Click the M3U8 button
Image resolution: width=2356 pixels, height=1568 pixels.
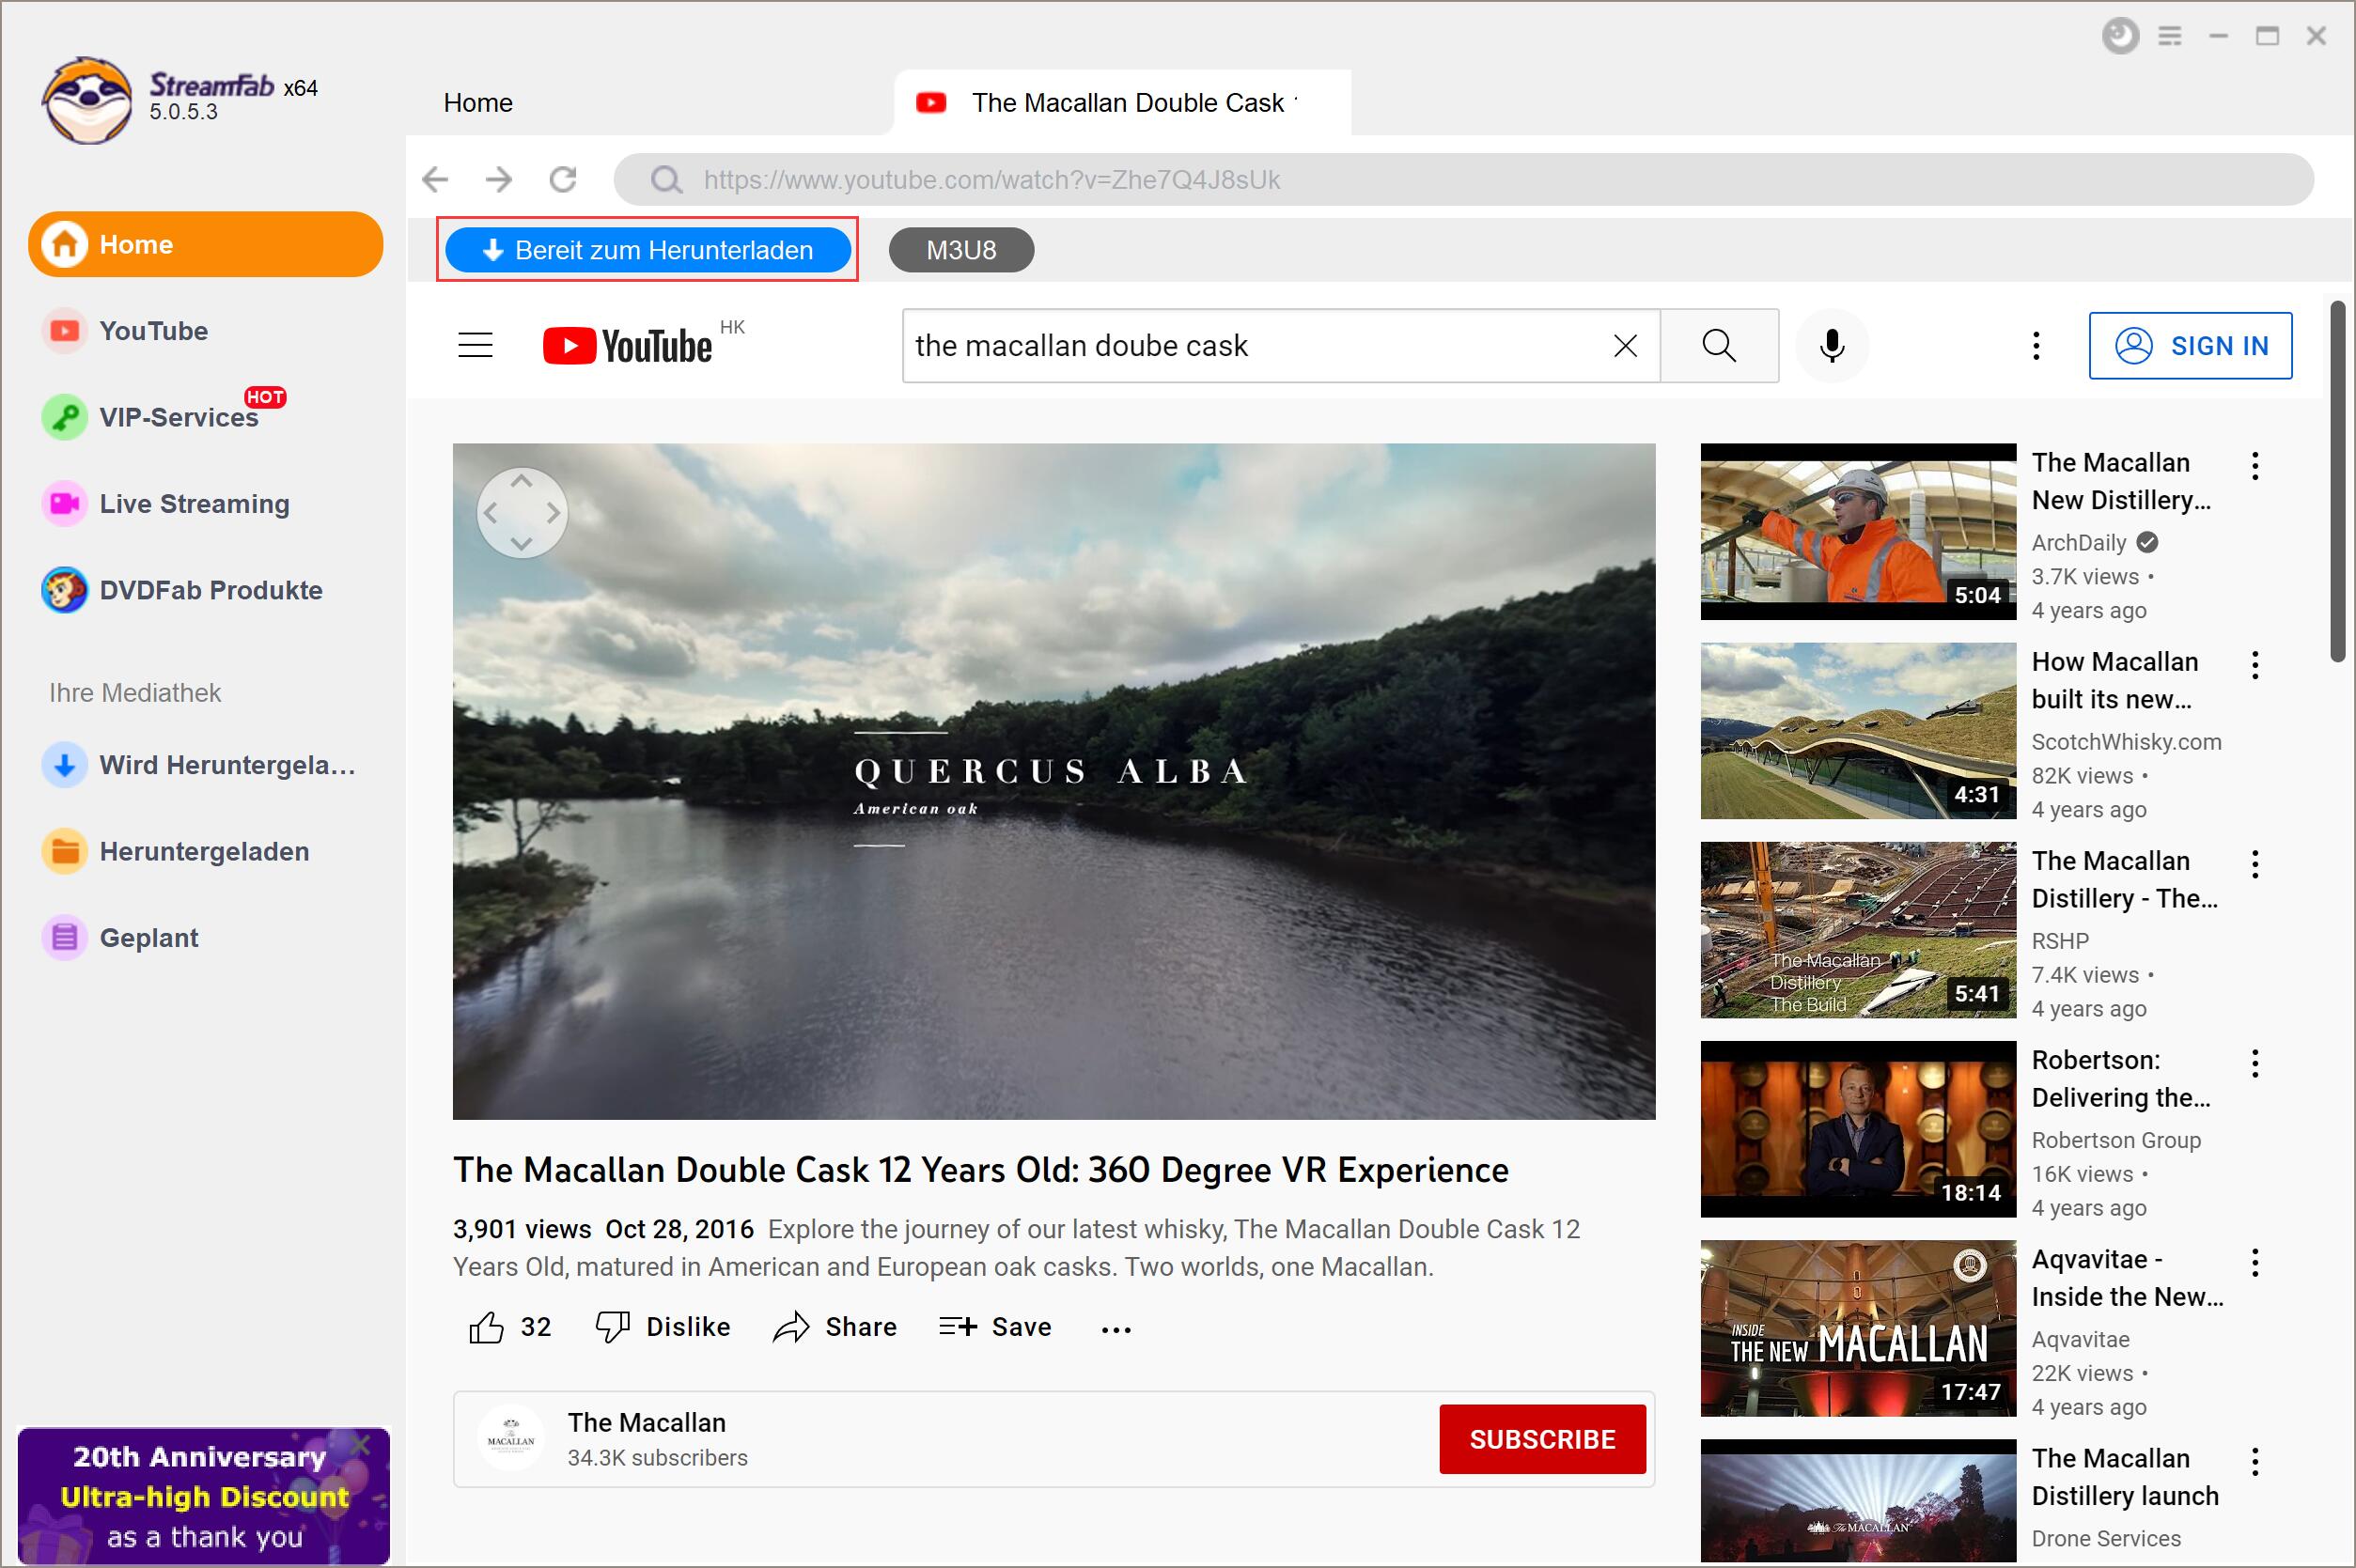coord(961,250)
